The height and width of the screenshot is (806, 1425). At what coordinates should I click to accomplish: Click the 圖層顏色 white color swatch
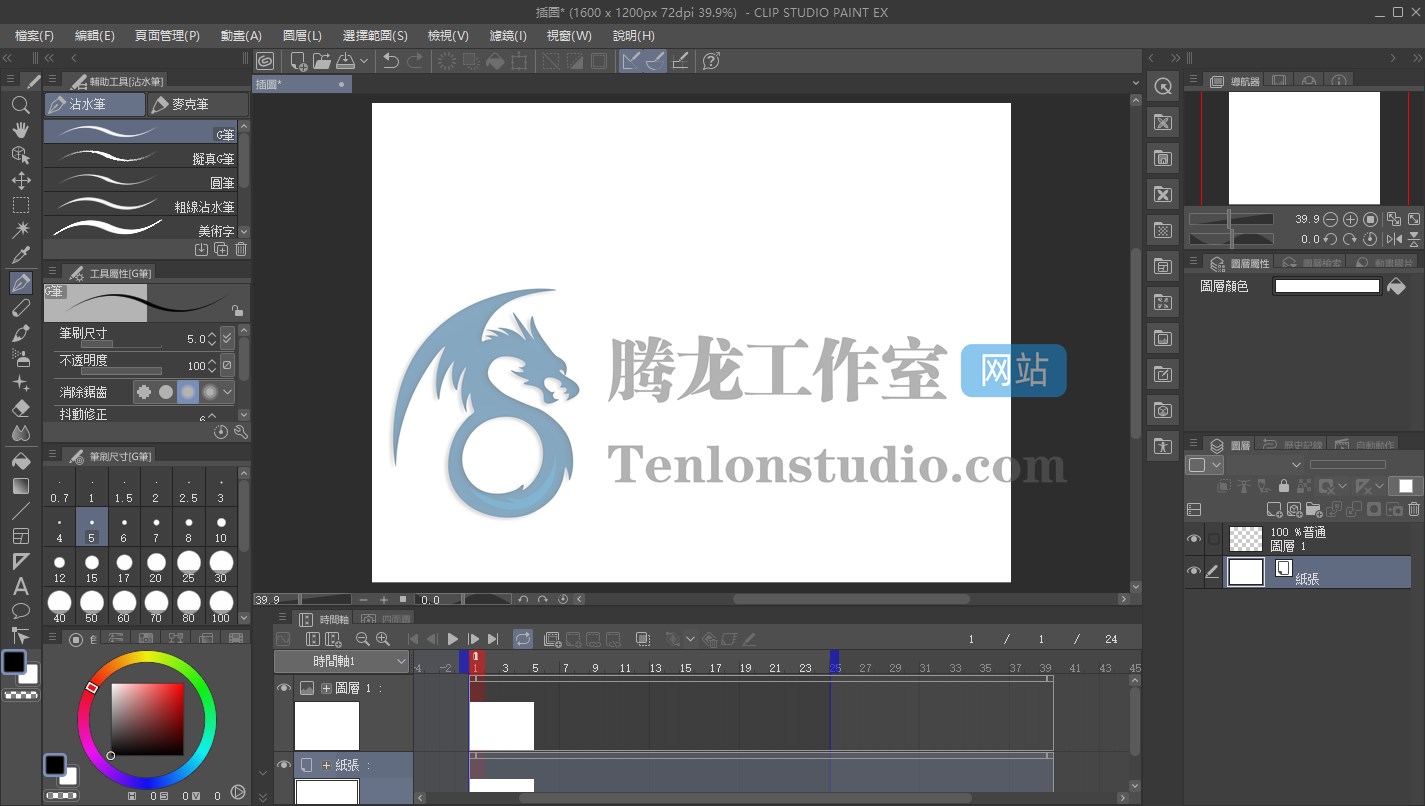coord(1326,286)
